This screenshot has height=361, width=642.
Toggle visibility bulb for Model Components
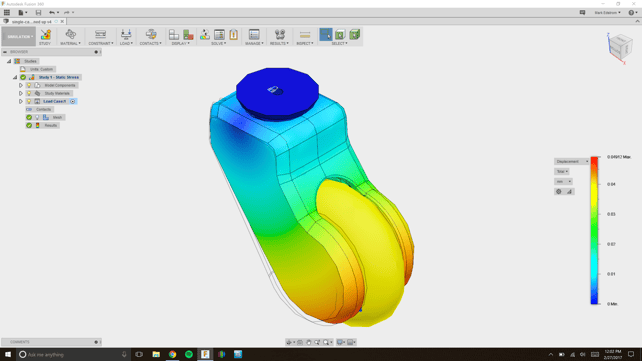coord(29,85)
